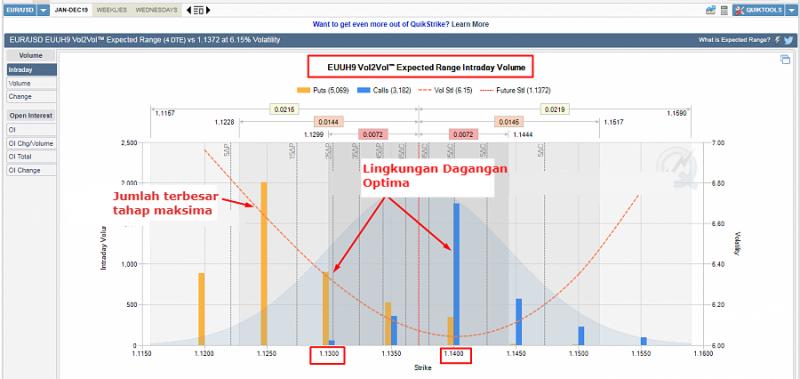Image resolution: width=800 pixels, height=379 pixels.
Task: Open the calculator icon
Action: [723, 10]
